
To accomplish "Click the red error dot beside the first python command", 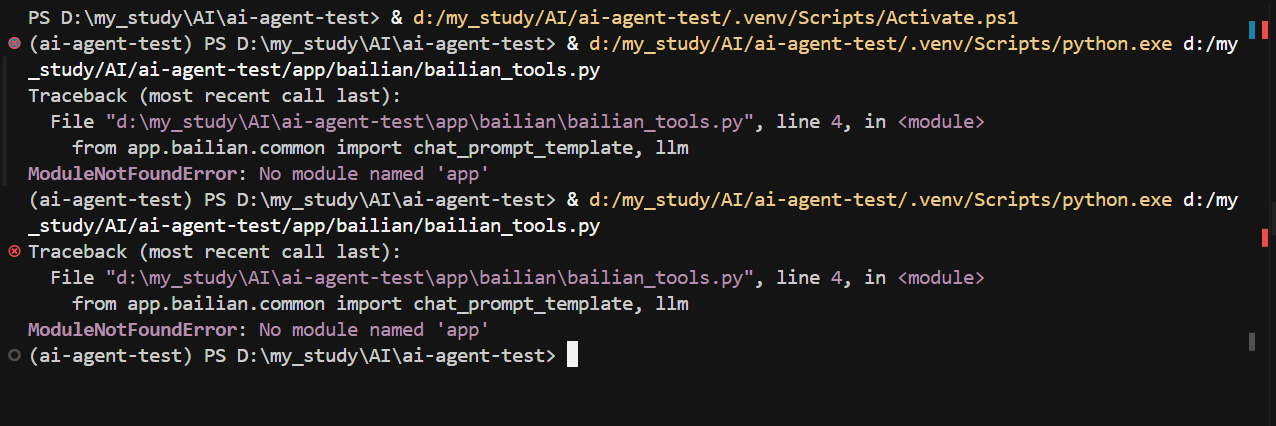I will coord(14,44).
